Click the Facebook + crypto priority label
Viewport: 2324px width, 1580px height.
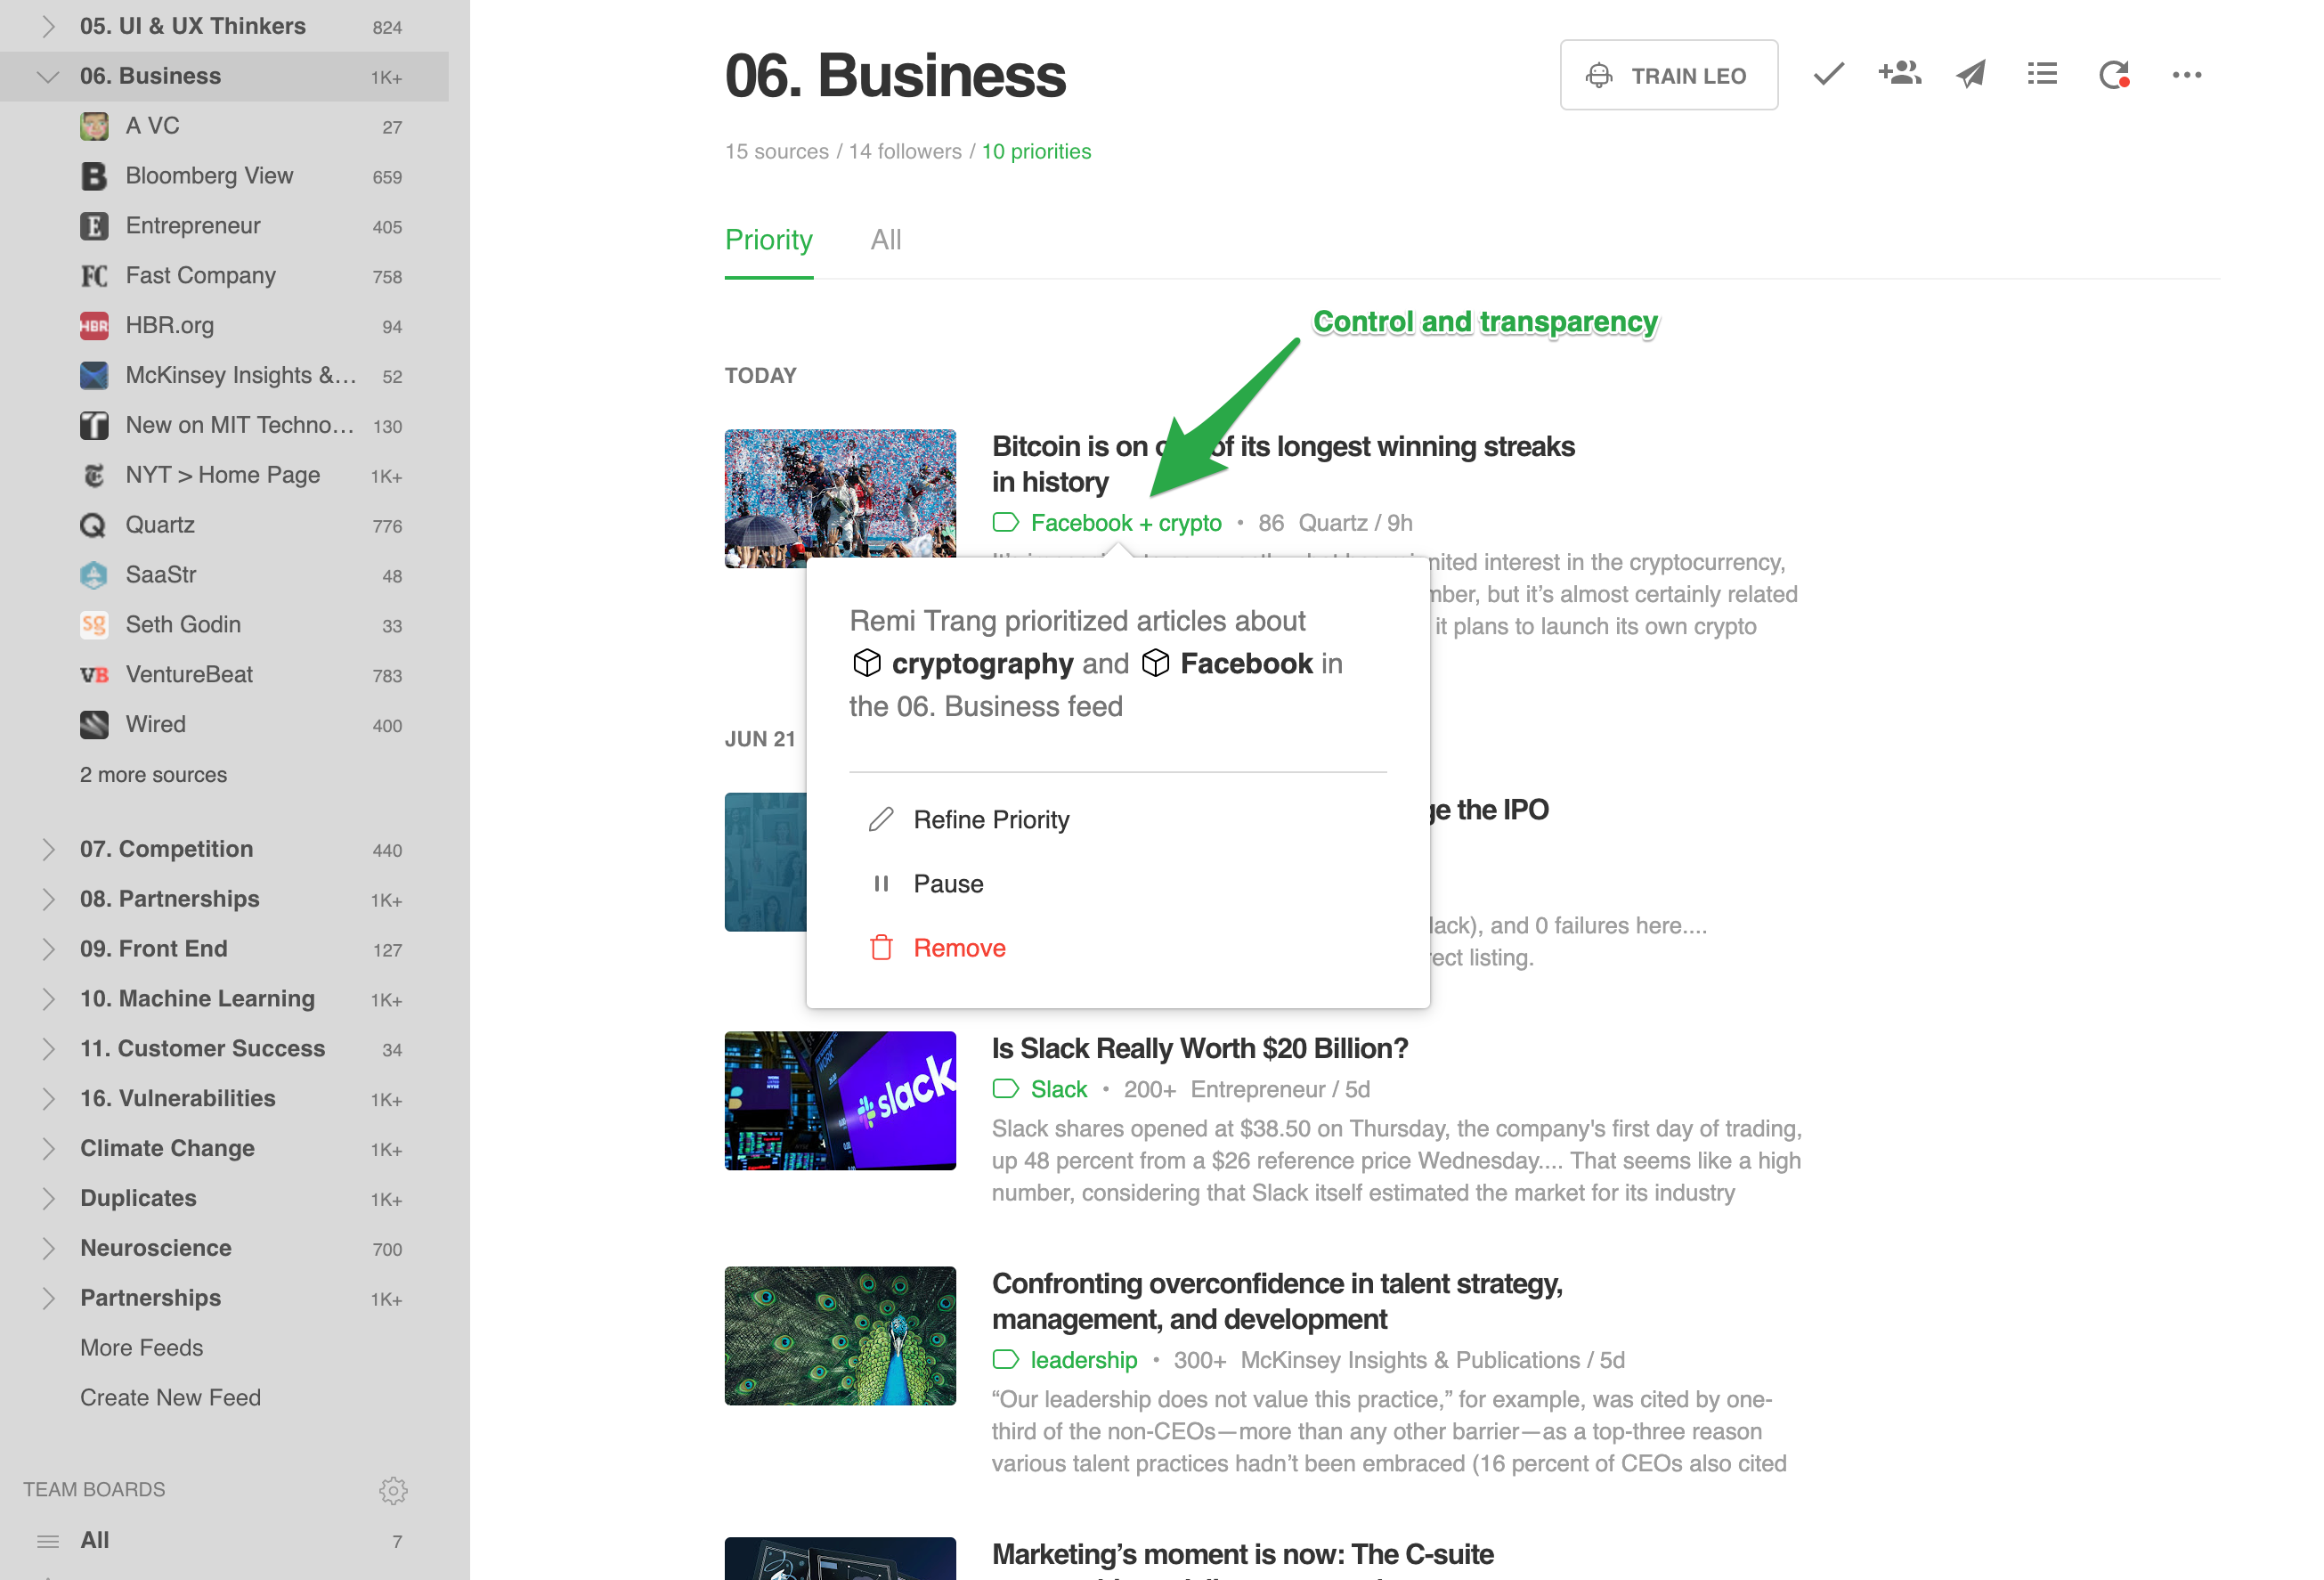[1126, 523]
